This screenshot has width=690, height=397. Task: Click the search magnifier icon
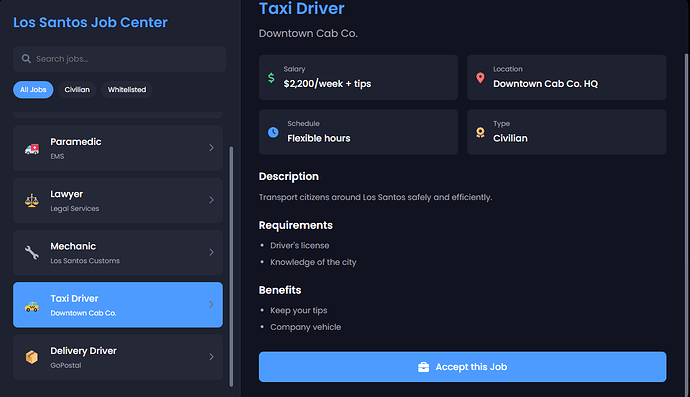point(26,59)
